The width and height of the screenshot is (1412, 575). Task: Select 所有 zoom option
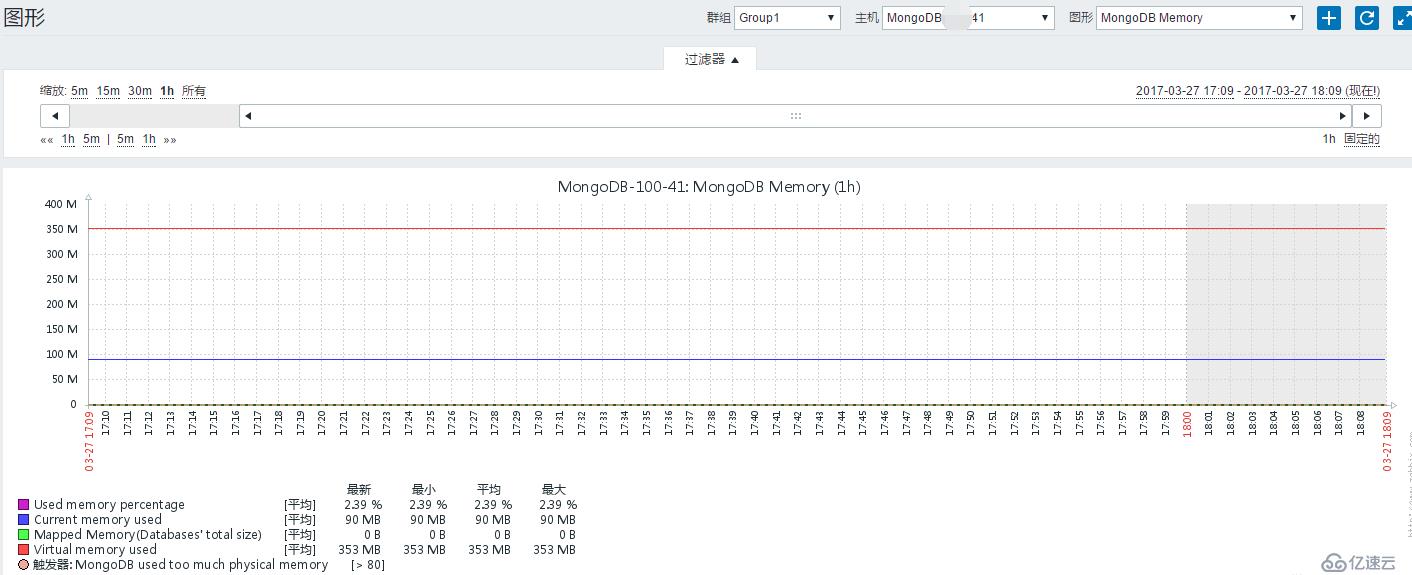click(194, 91)
